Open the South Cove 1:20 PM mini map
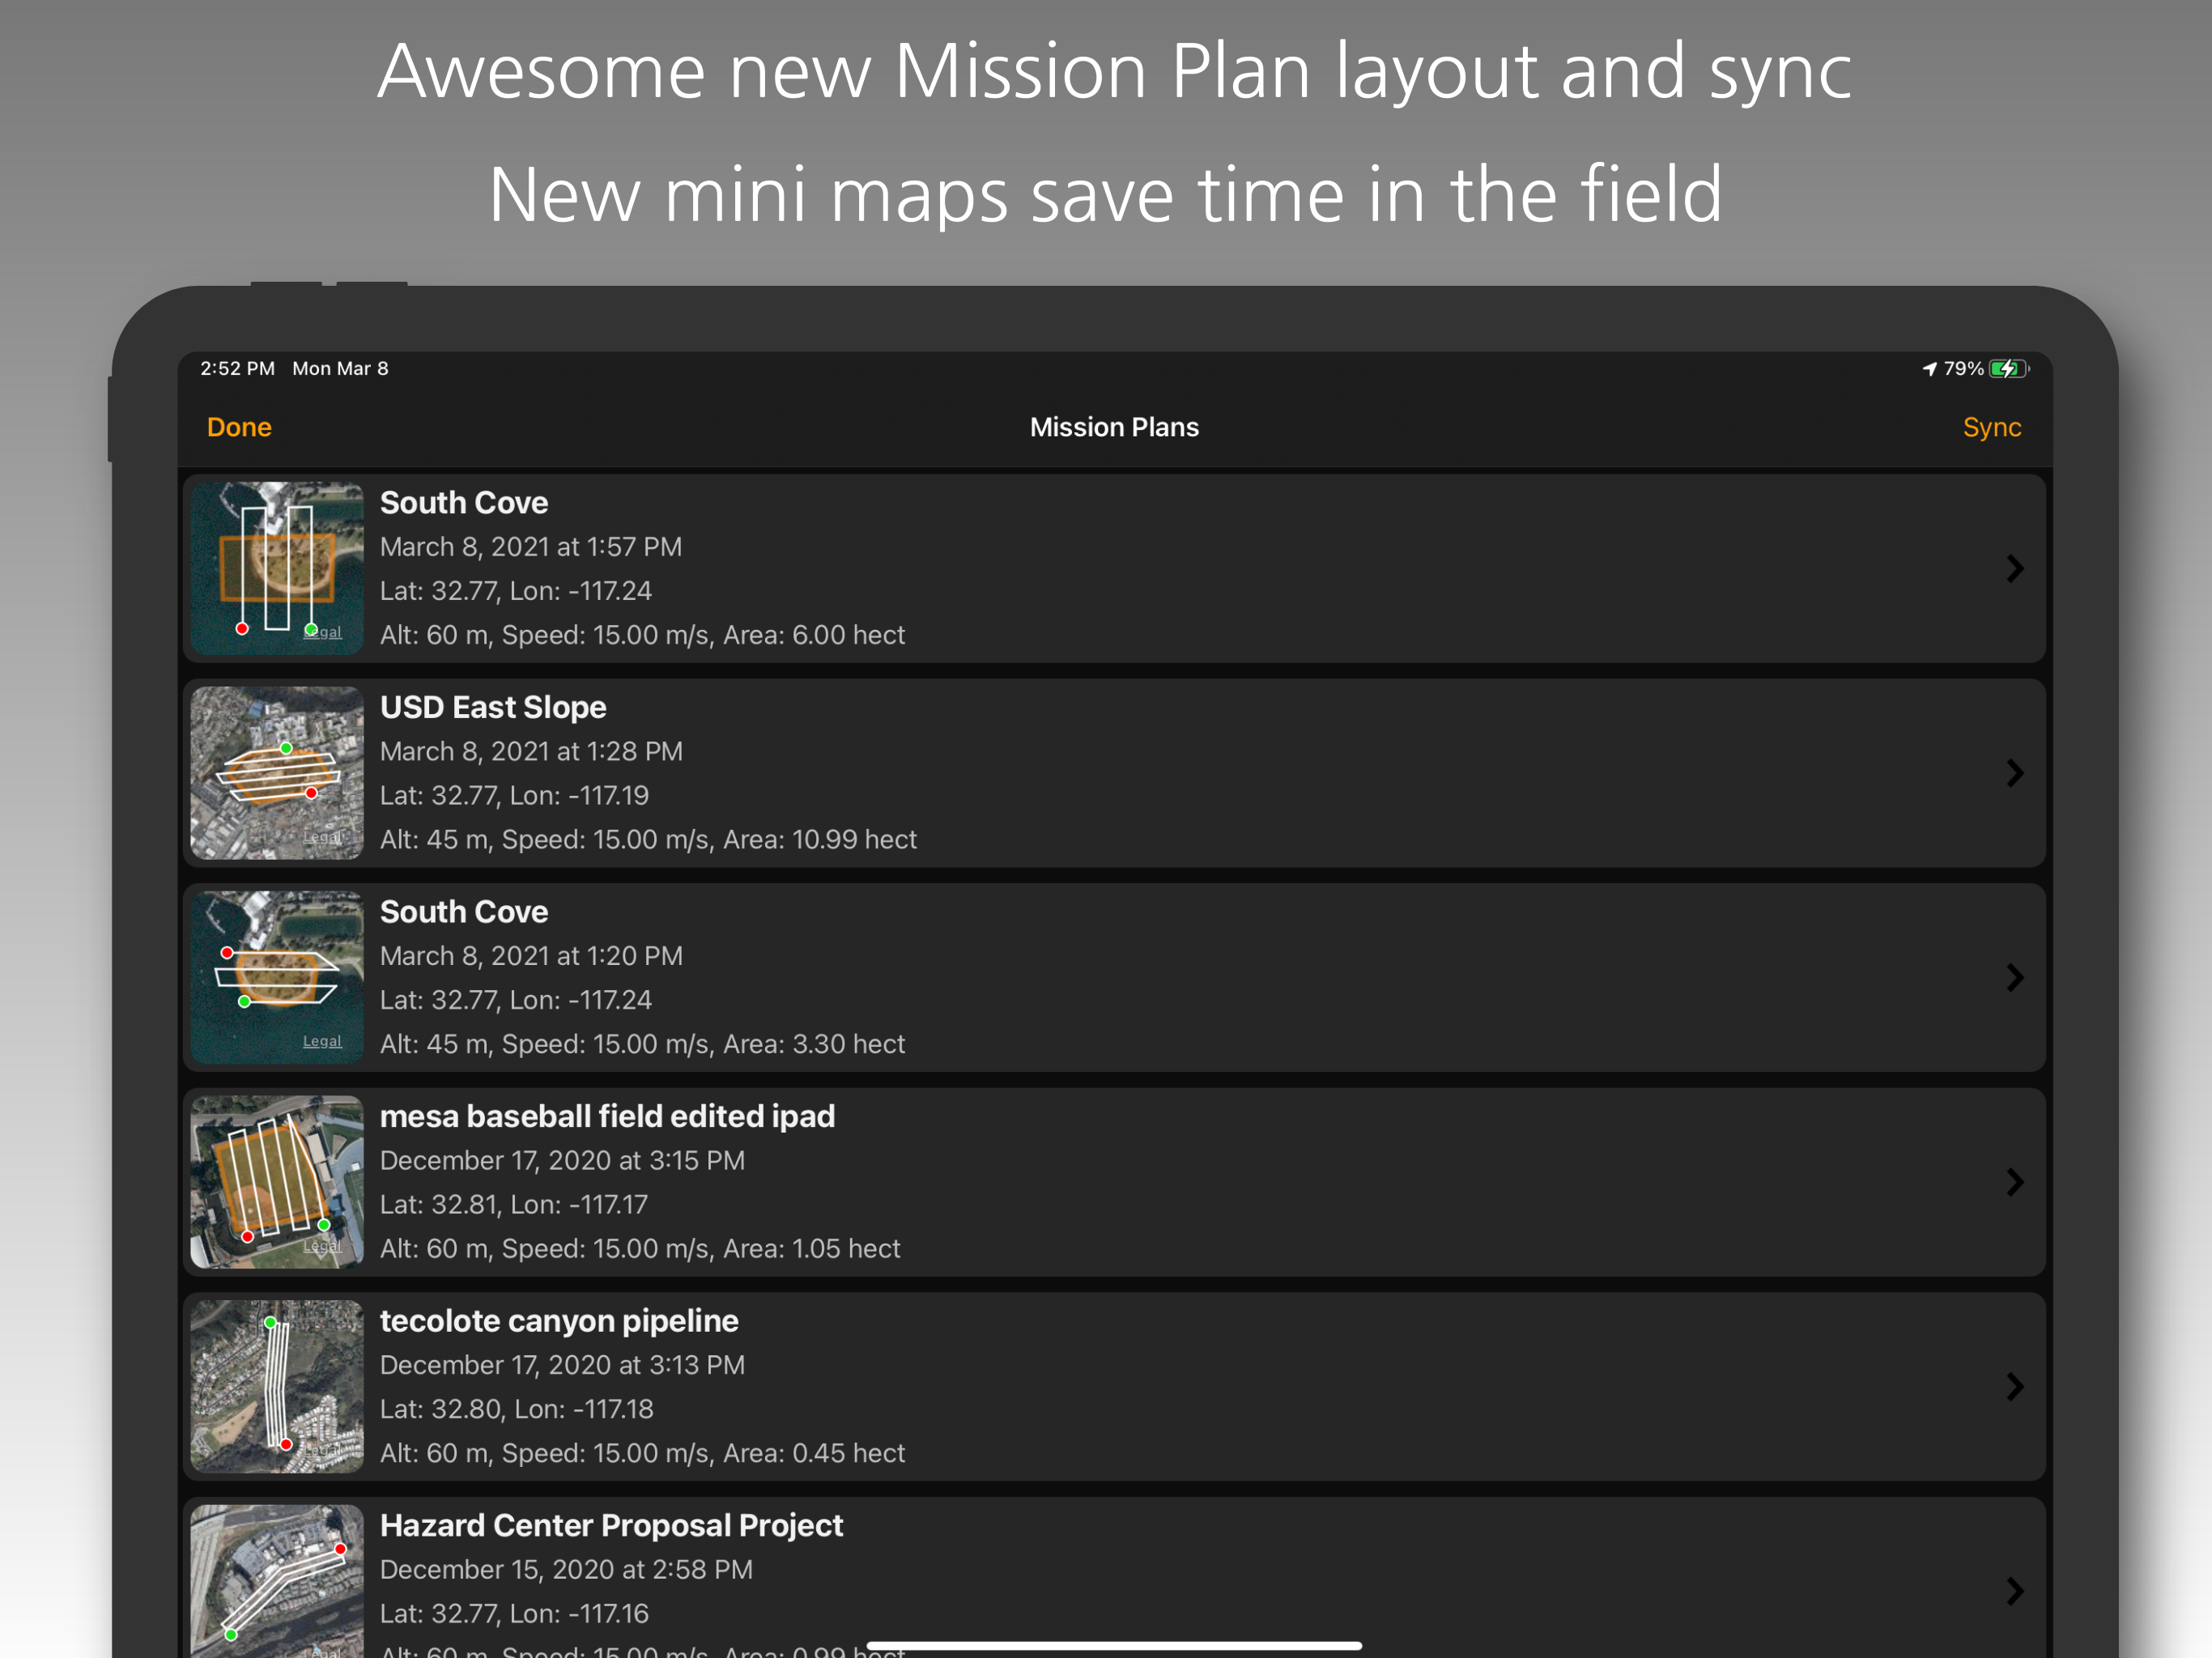 click(277, 977)
